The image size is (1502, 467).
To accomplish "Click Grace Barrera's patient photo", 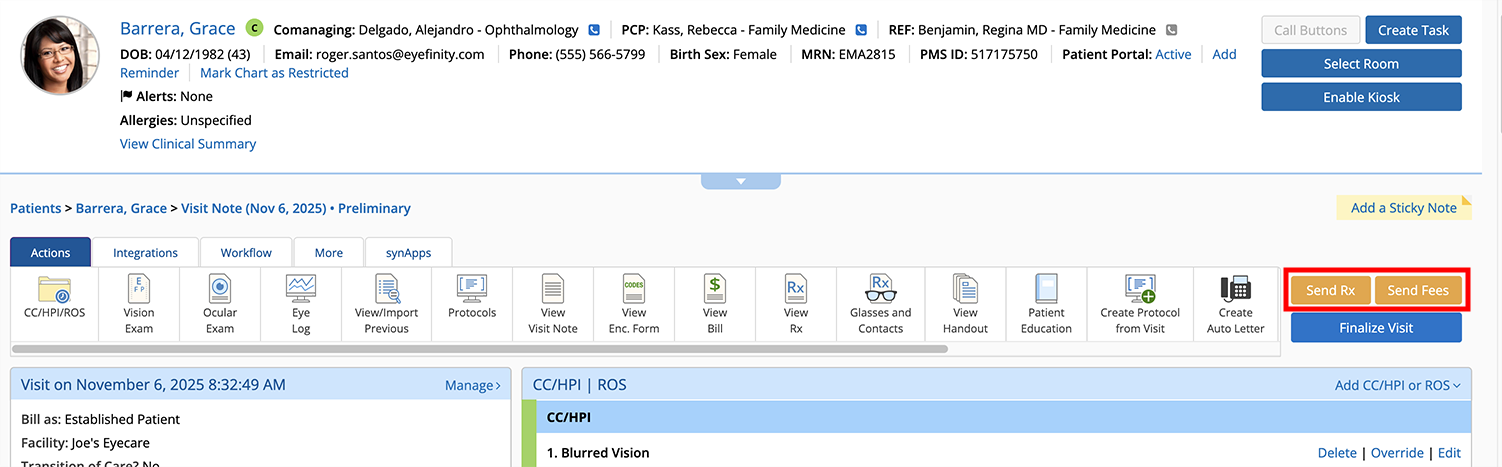I will tap(60, 55).
